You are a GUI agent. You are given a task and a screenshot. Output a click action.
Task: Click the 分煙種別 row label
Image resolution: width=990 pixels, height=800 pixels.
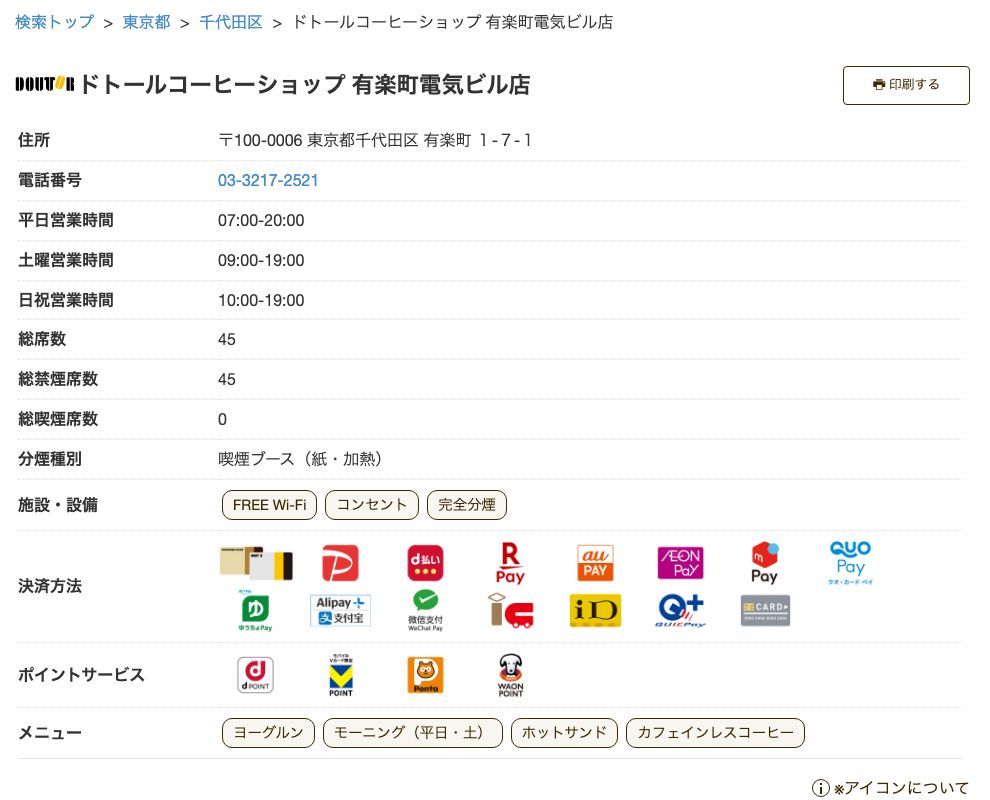point(50,459)
